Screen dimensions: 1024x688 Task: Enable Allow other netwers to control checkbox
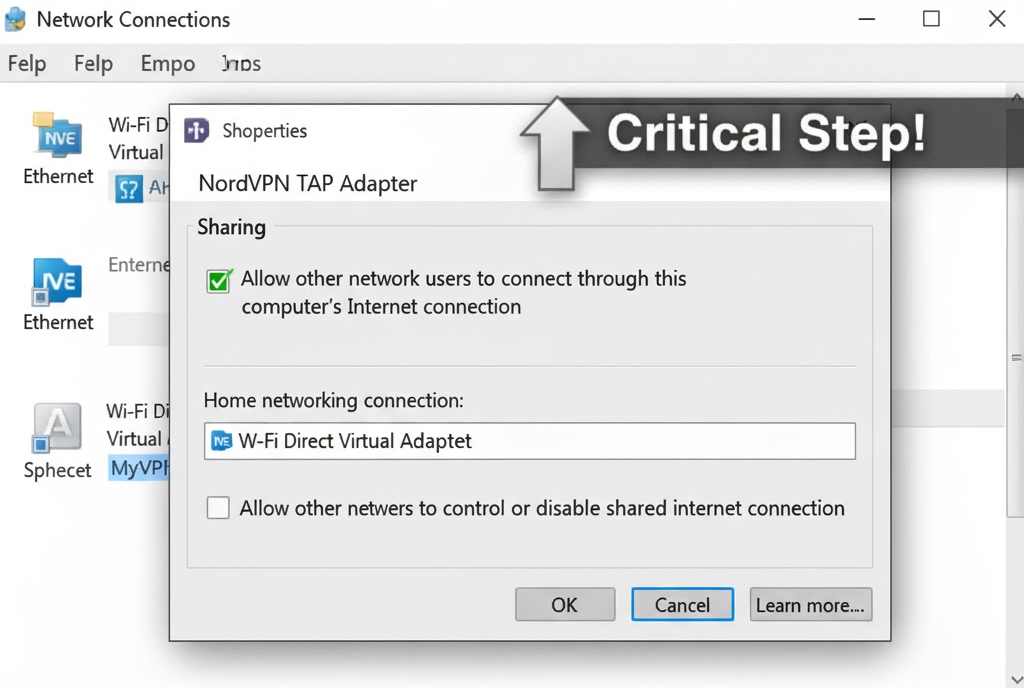(218, 508)
